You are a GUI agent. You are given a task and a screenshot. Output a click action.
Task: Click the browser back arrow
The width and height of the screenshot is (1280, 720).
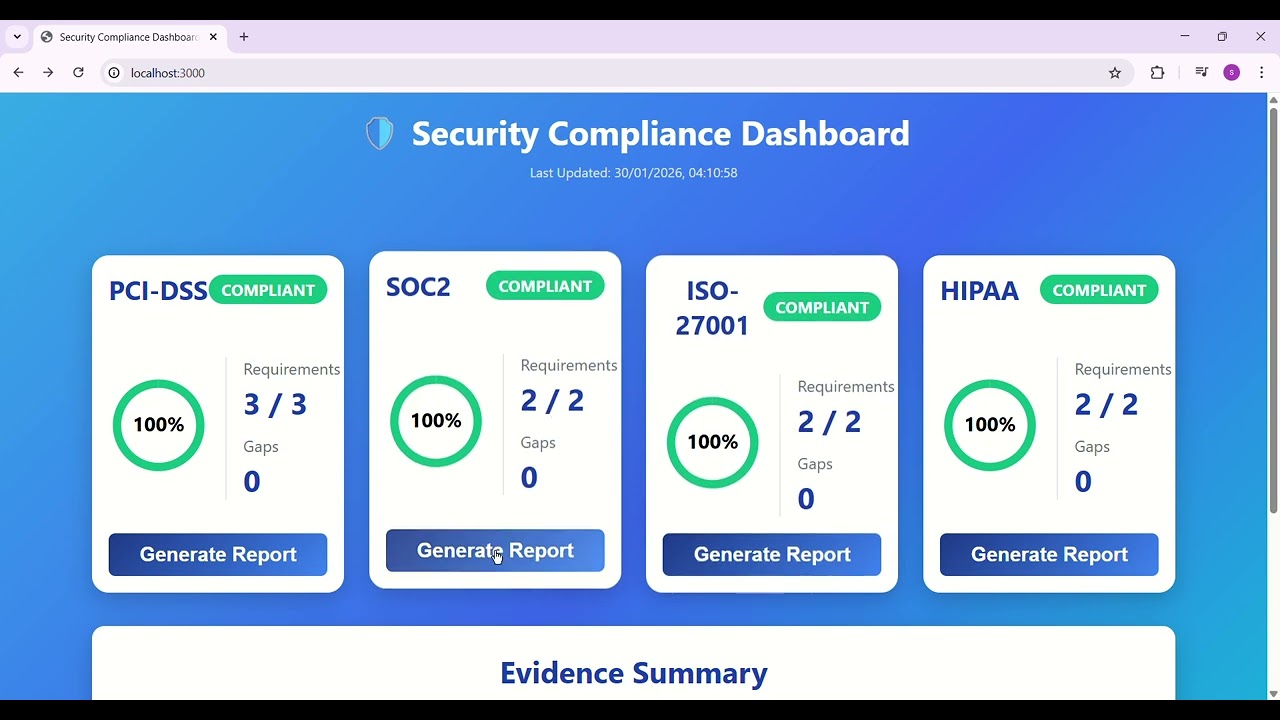coord(18,73)
